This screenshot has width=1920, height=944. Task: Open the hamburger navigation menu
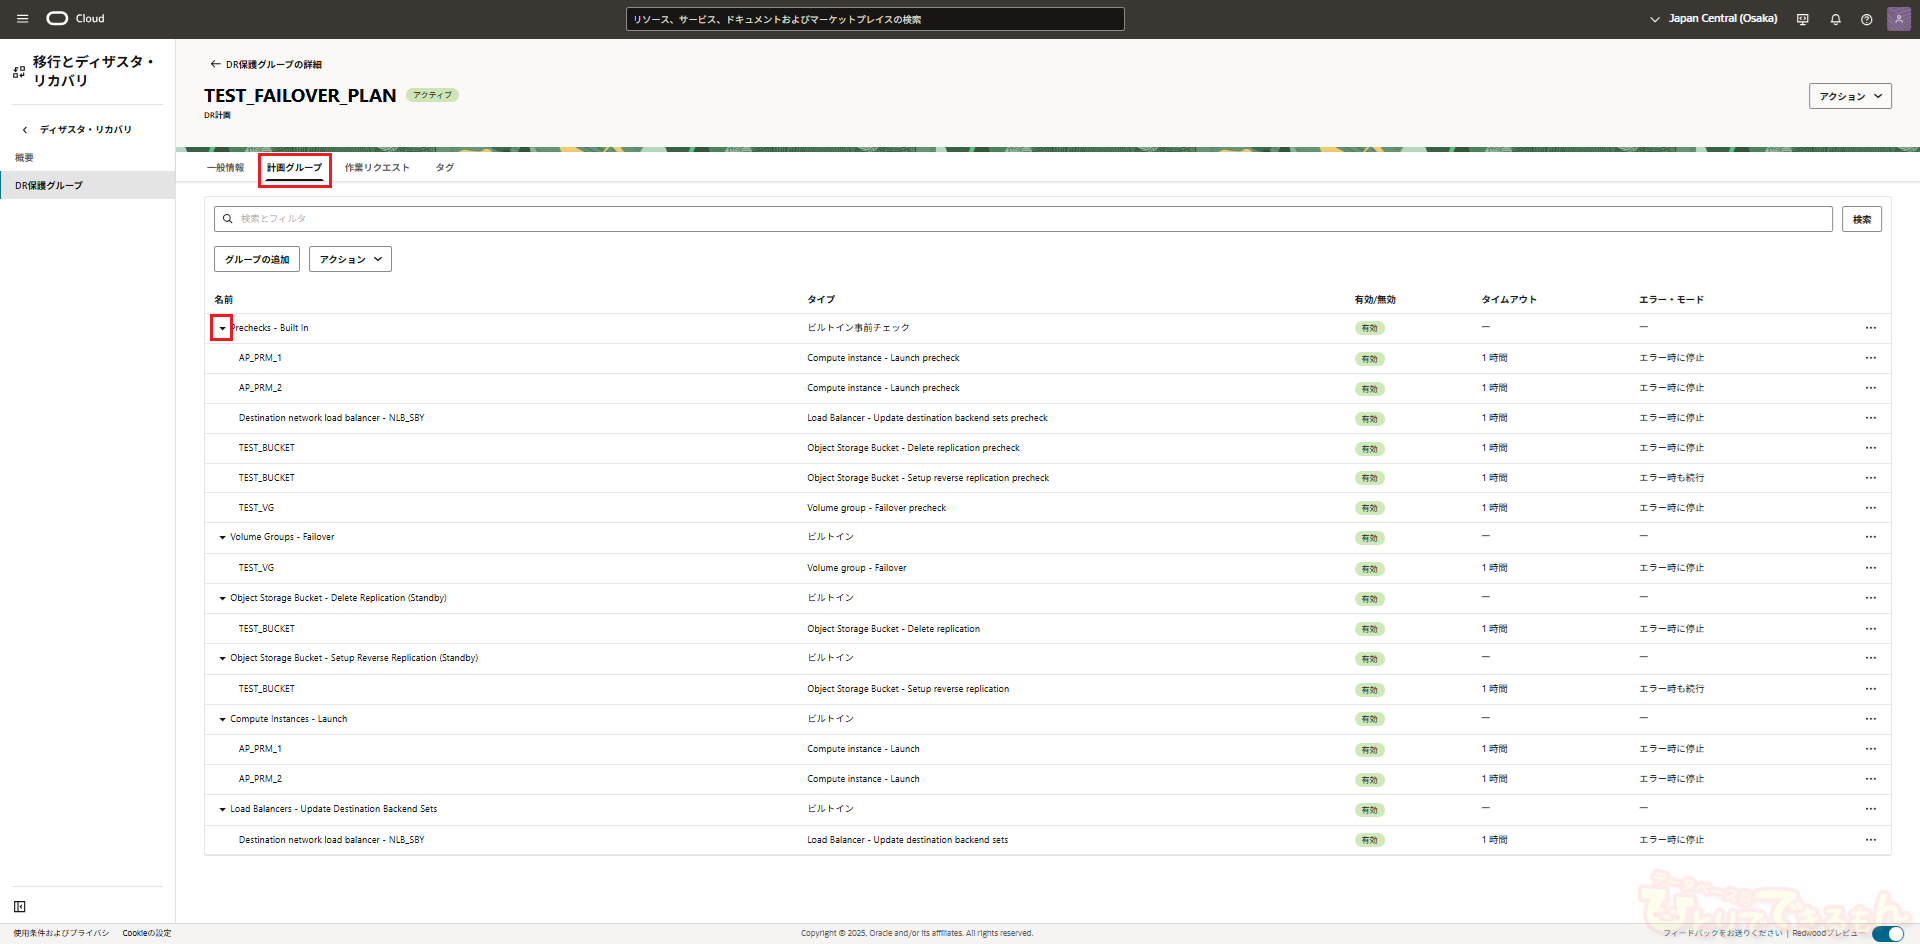pyautogui.click(x=22, y=19)
